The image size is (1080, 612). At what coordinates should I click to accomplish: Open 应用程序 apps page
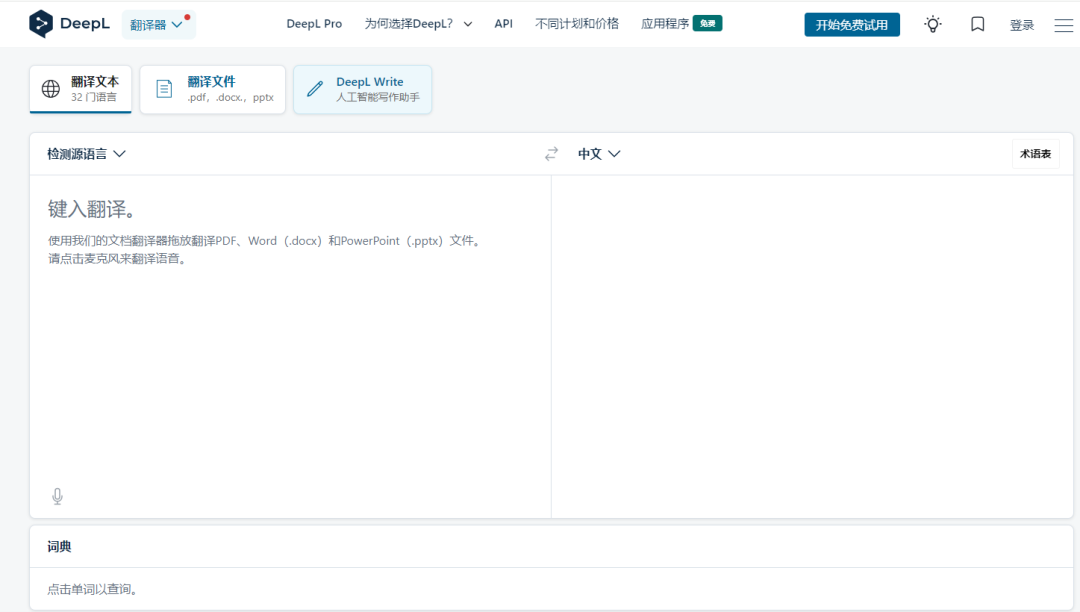click(x=665, y=24)
